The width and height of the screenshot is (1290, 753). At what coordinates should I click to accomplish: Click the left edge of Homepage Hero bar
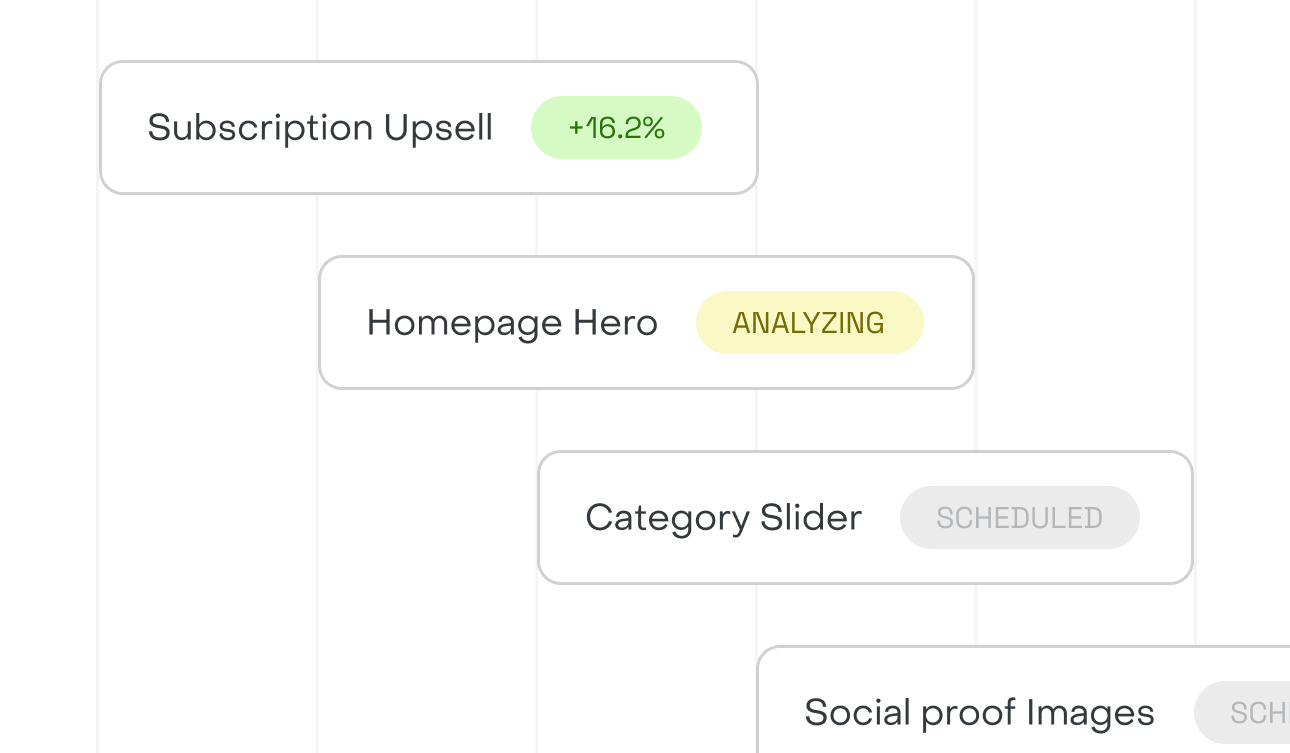[321, 323]
